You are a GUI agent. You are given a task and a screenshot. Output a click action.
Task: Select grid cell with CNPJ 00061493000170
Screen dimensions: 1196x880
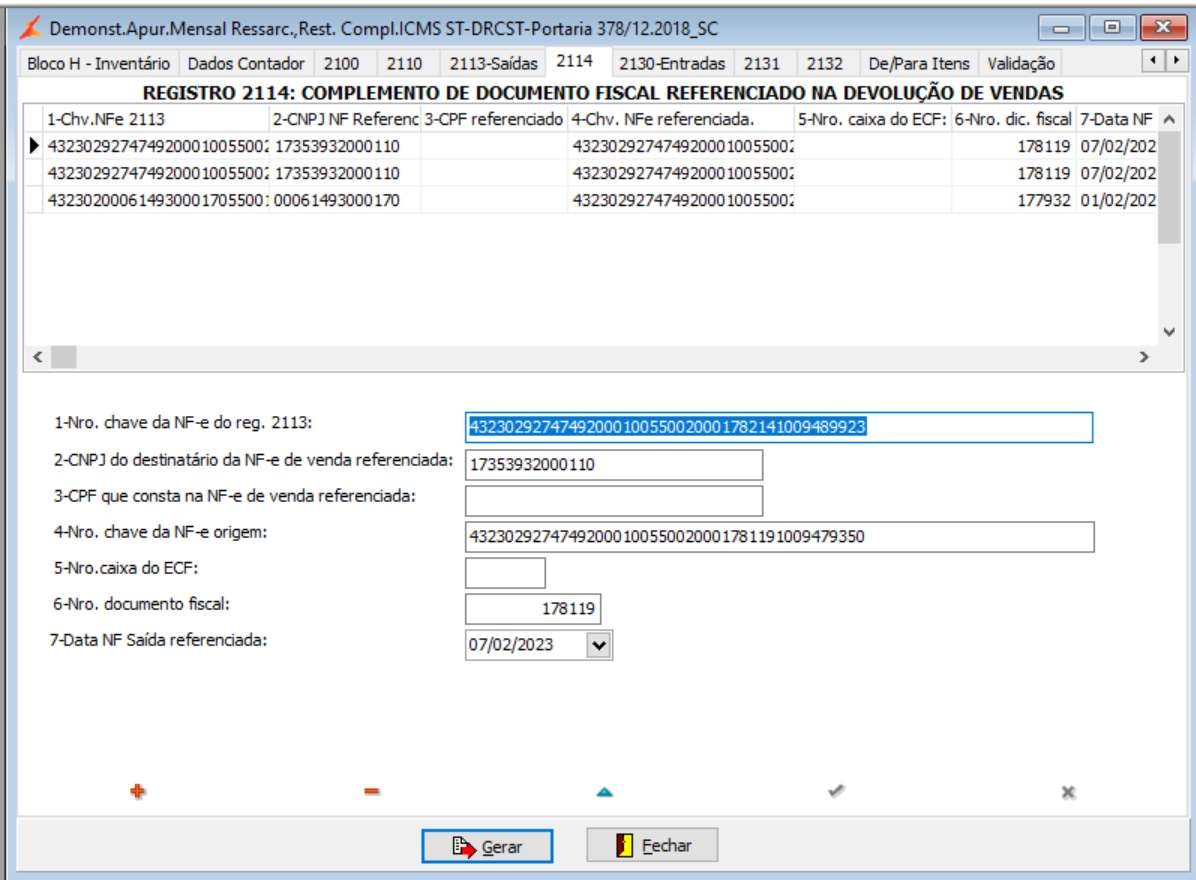click(345, 200)
